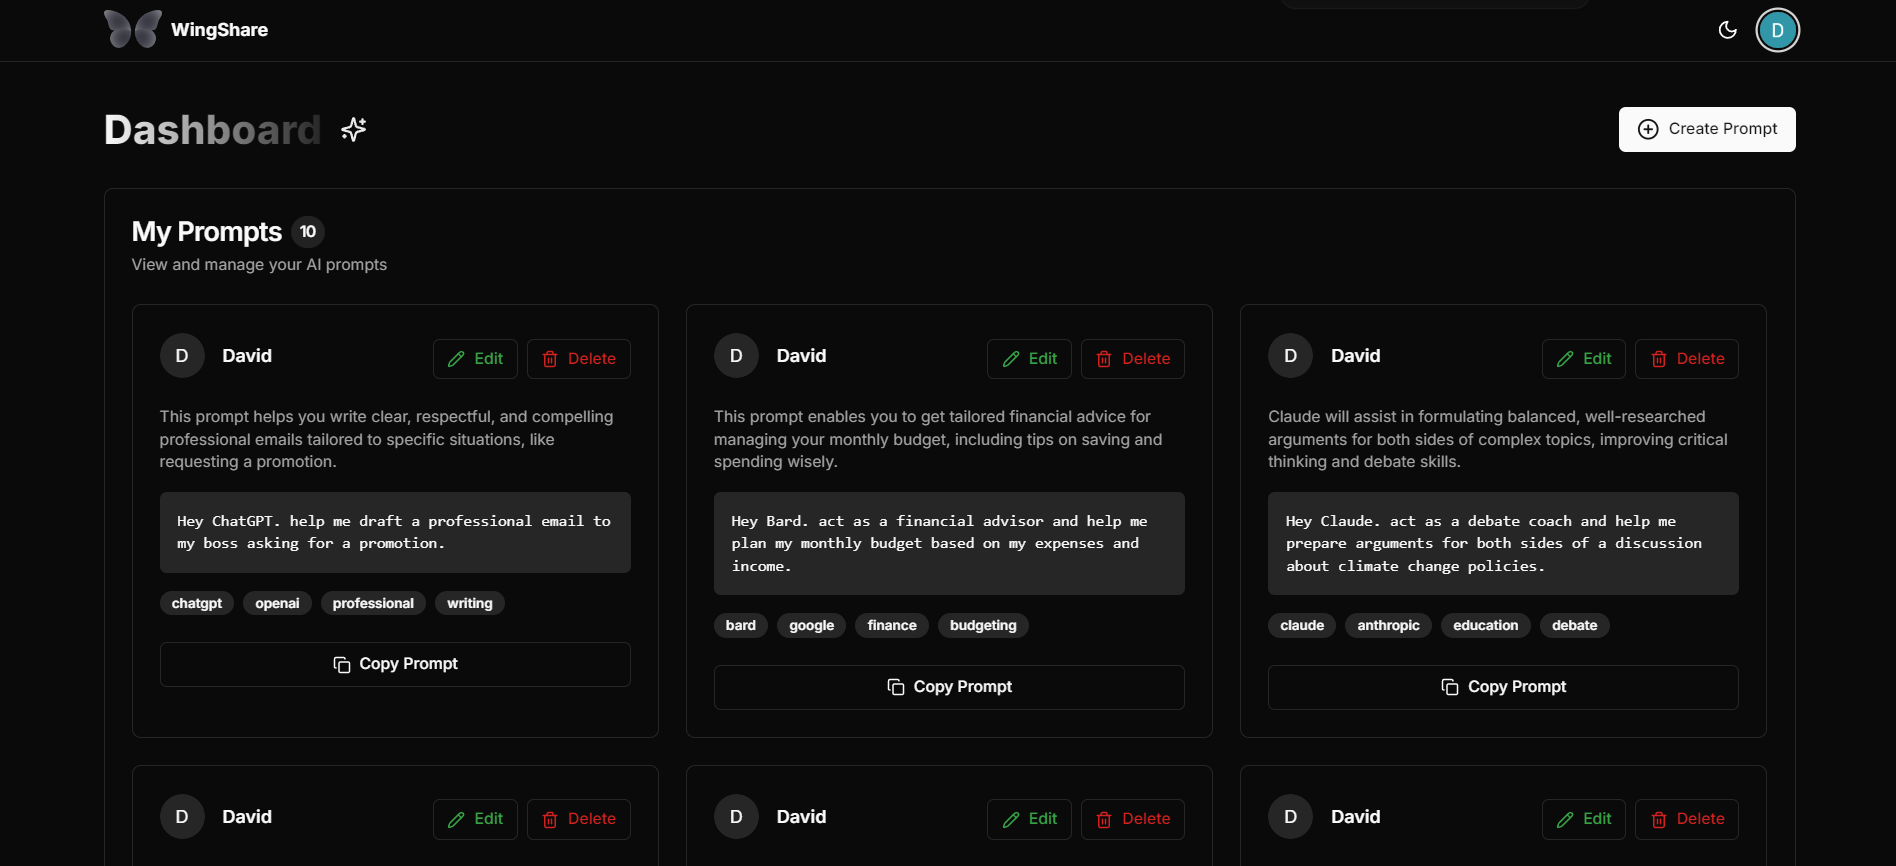Delete the ChatGPT professional email prompt
Image resolution: width=1896 pixels, height=866 pixels.
pos(579,359)
